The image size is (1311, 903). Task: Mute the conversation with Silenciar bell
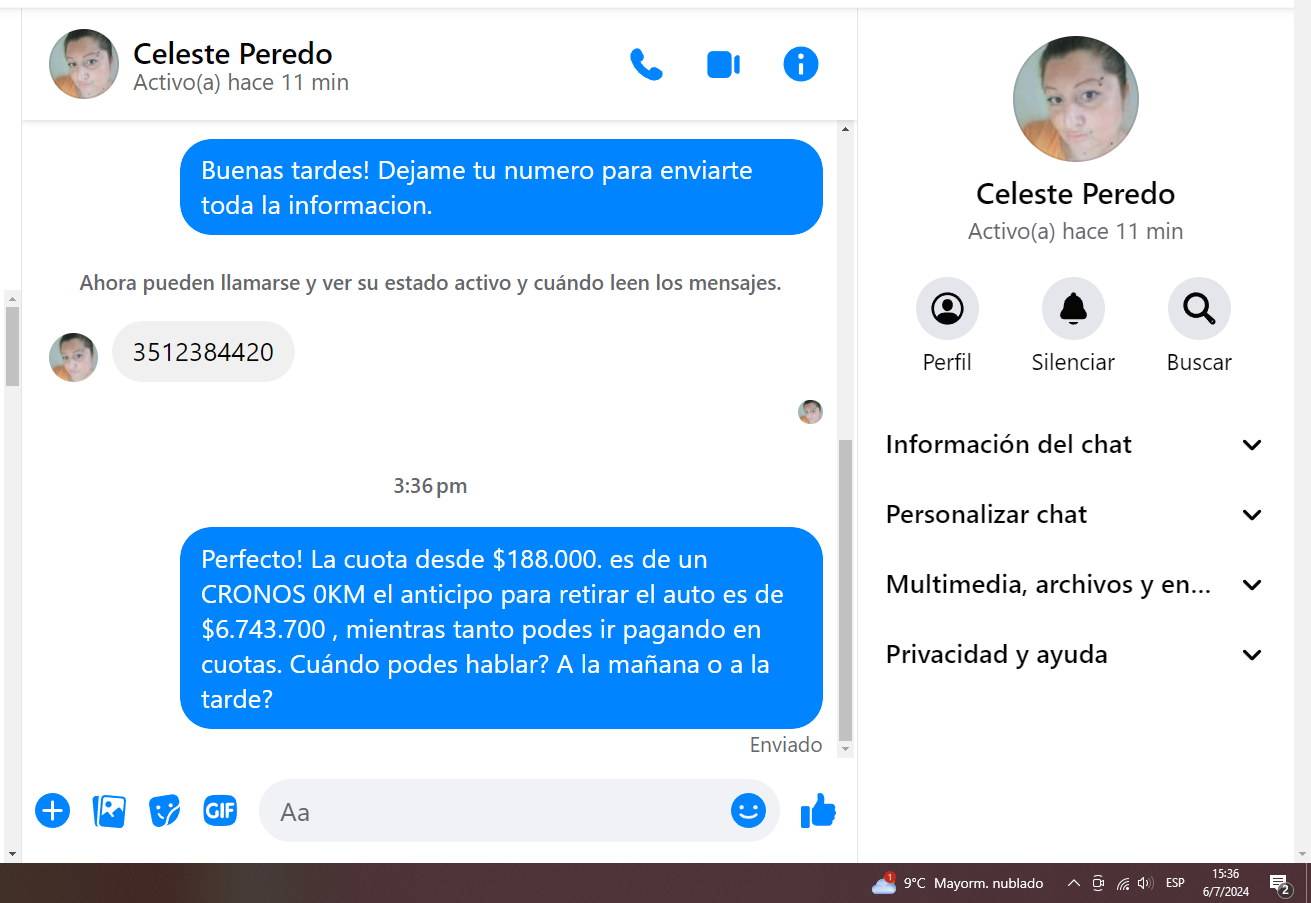pyautogui.click(x=1073, y=309)
